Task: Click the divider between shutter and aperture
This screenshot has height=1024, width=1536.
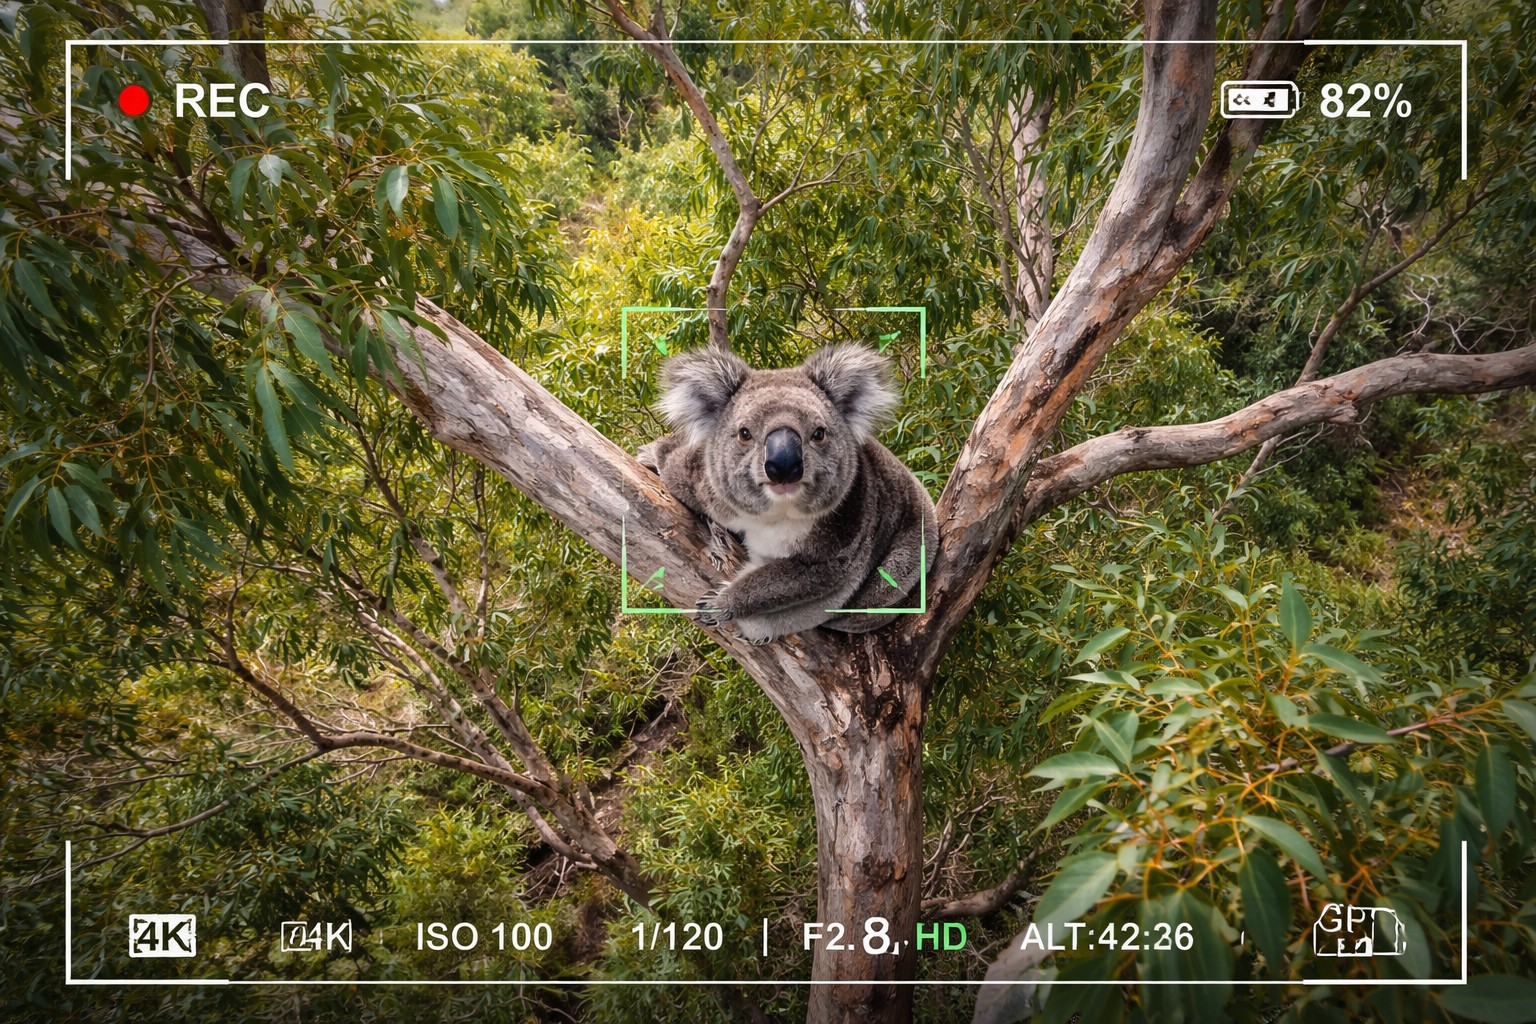Action: [765, 937]
